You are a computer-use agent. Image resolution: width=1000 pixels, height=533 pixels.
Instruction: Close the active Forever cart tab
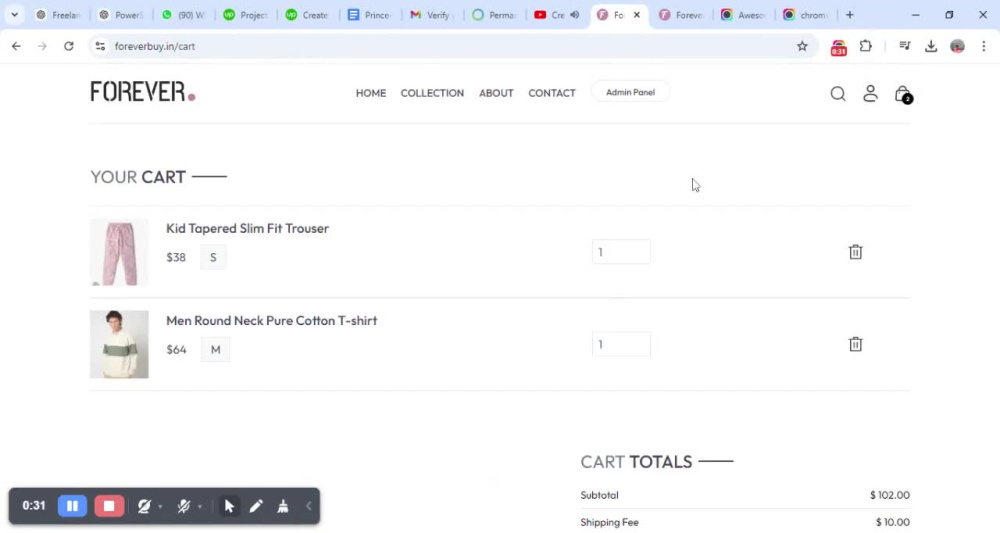click(x=636, y=15)
